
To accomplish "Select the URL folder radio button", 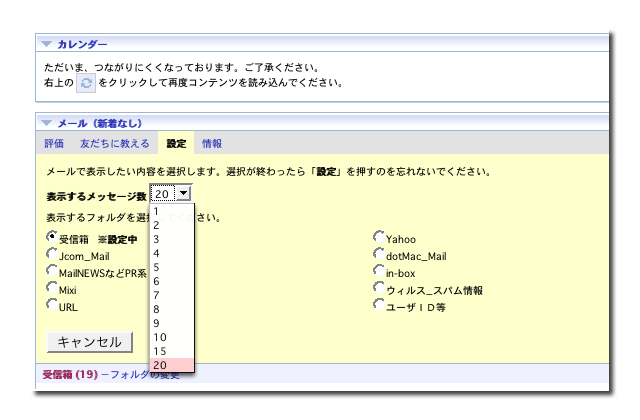I will 52,304.
